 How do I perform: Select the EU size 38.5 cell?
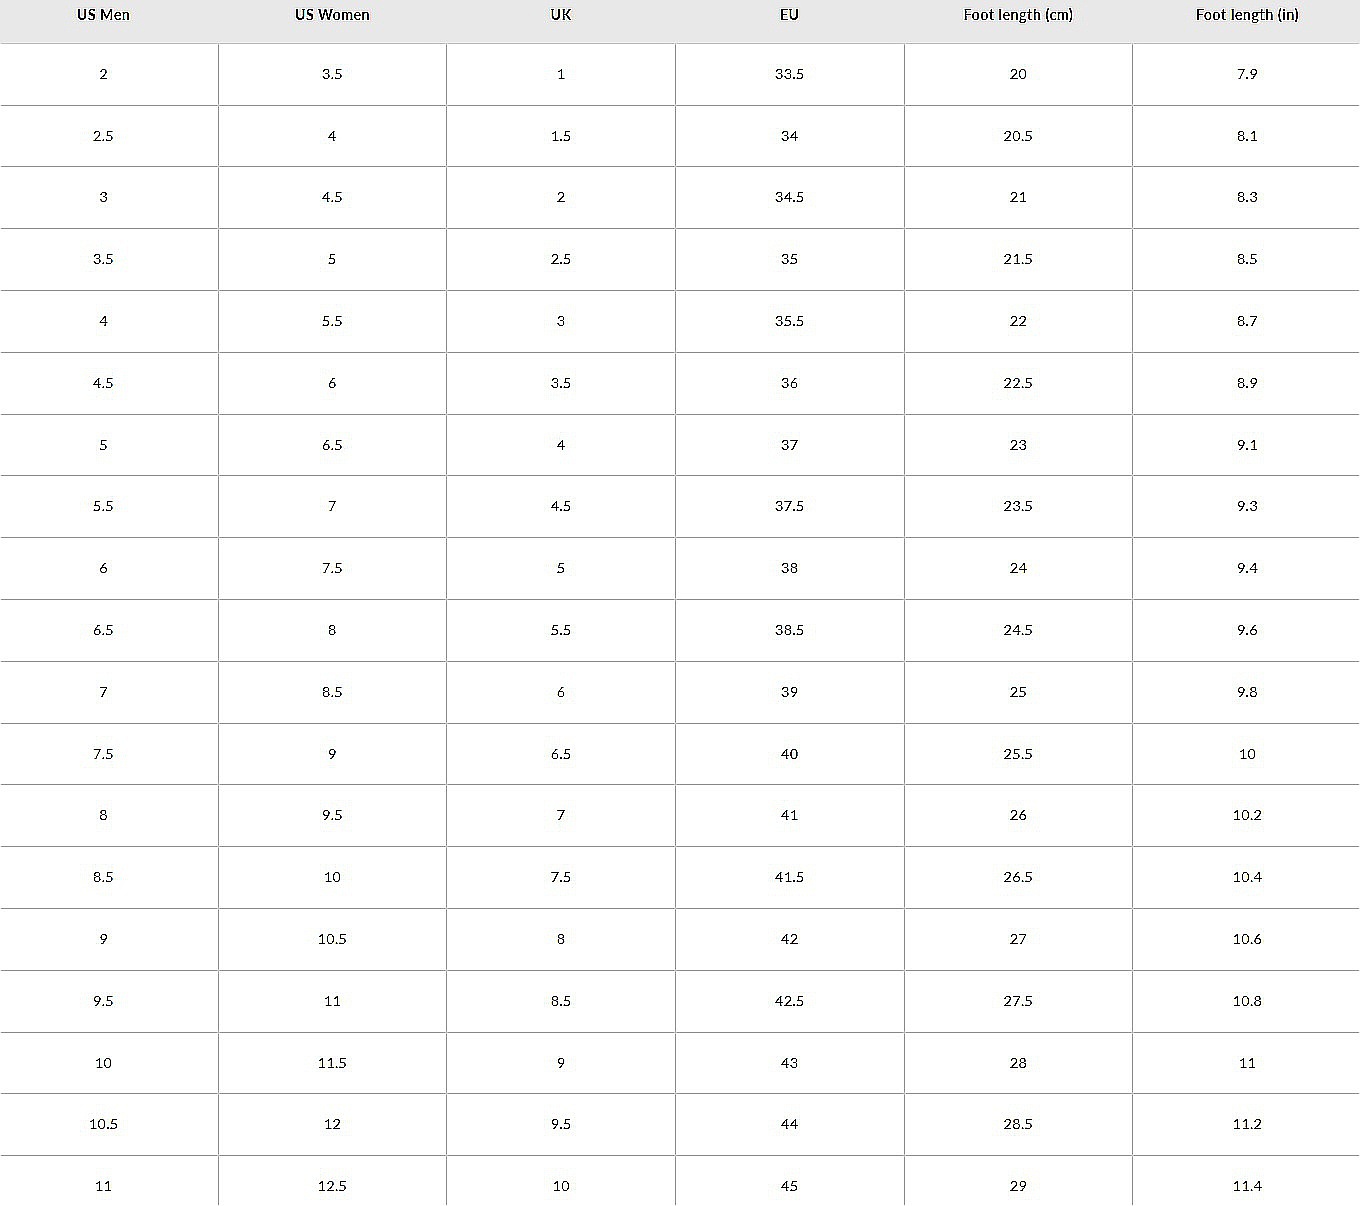point(789,630)
